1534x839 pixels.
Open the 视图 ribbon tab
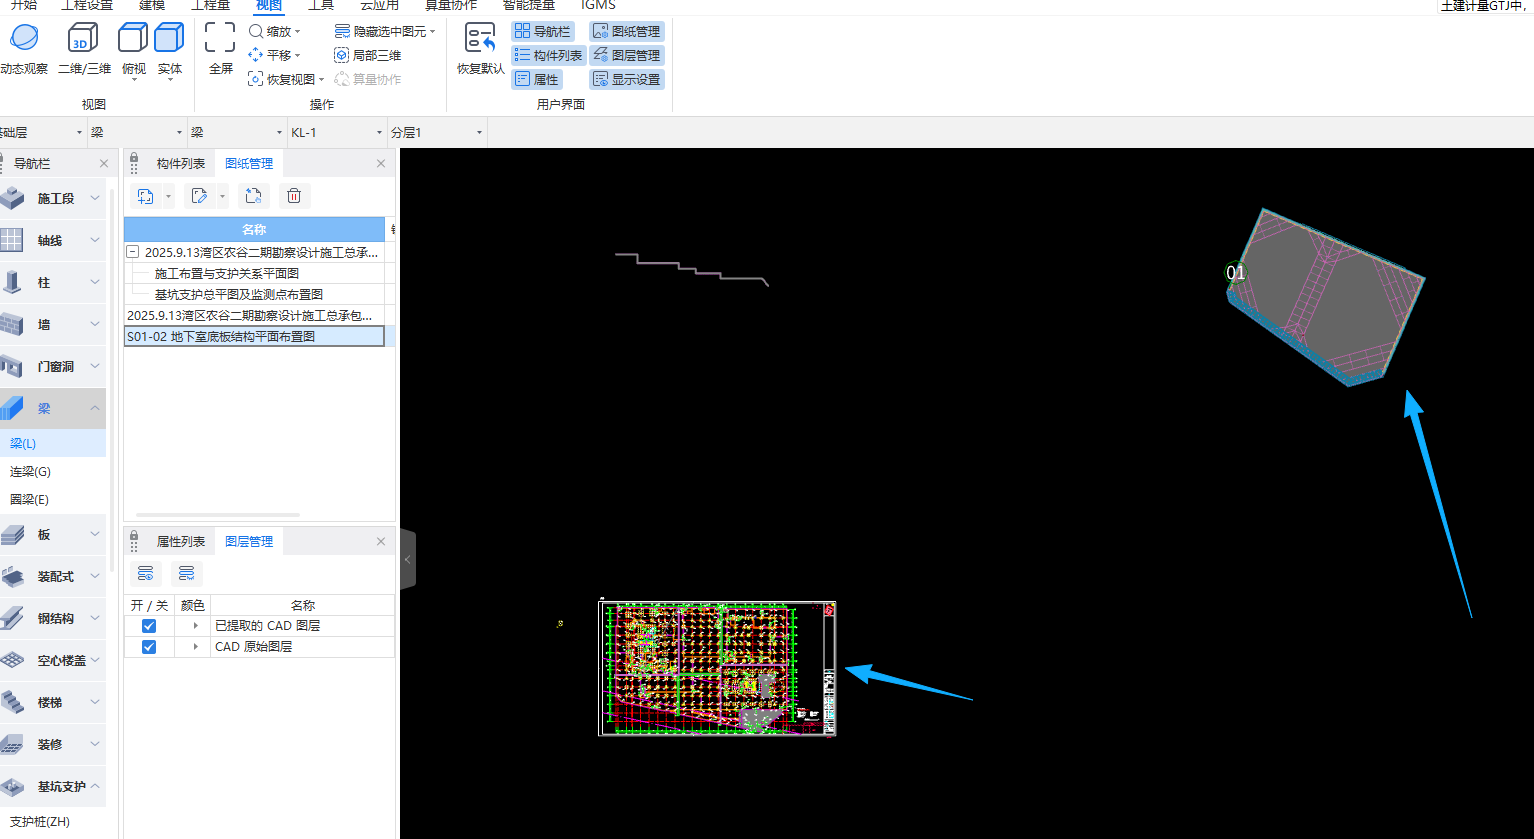click(269, 5)
